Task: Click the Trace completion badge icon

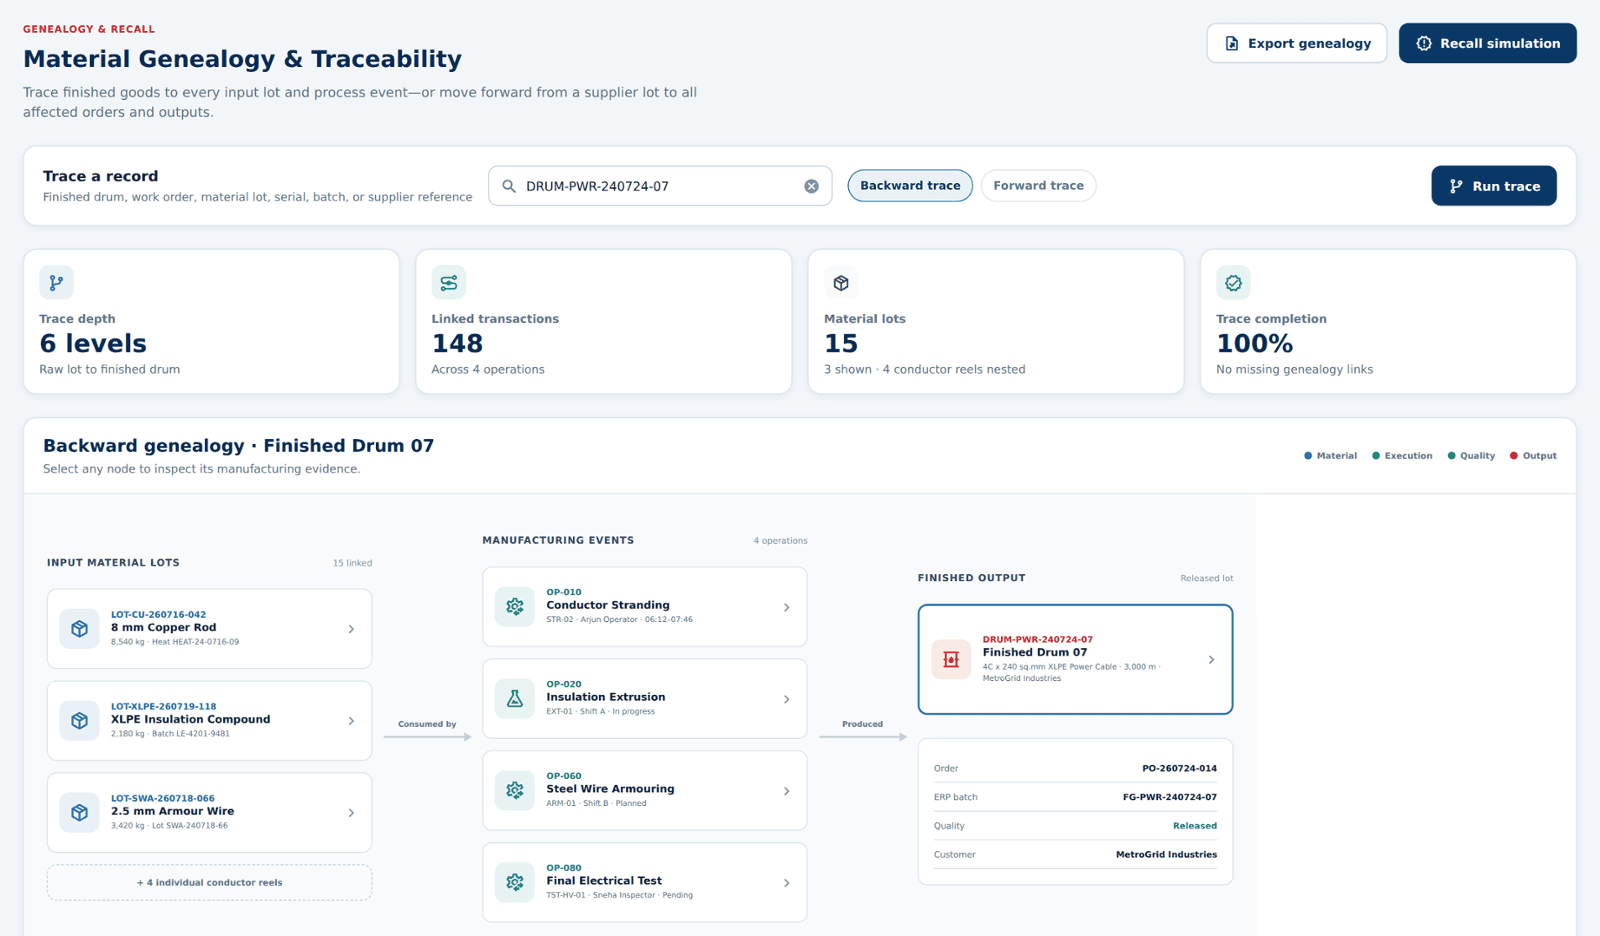Action: point(1233,283)
